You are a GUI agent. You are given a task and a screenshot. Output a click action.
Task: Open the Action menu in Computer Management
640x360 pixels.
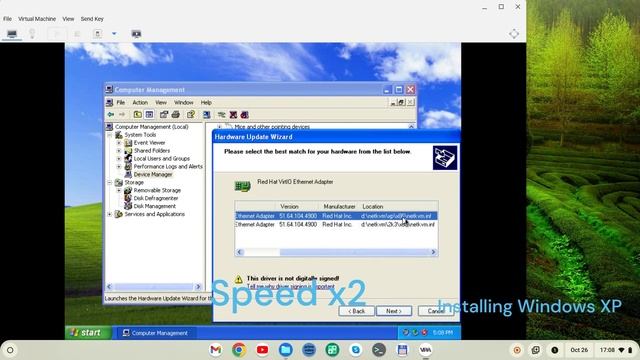click(140, 102)
